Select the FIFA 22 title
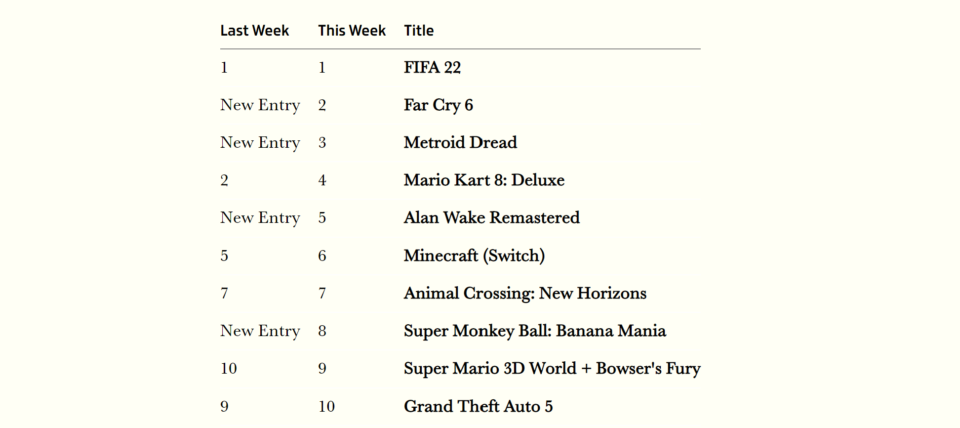The image size is (960, 428). click(432, 67)
